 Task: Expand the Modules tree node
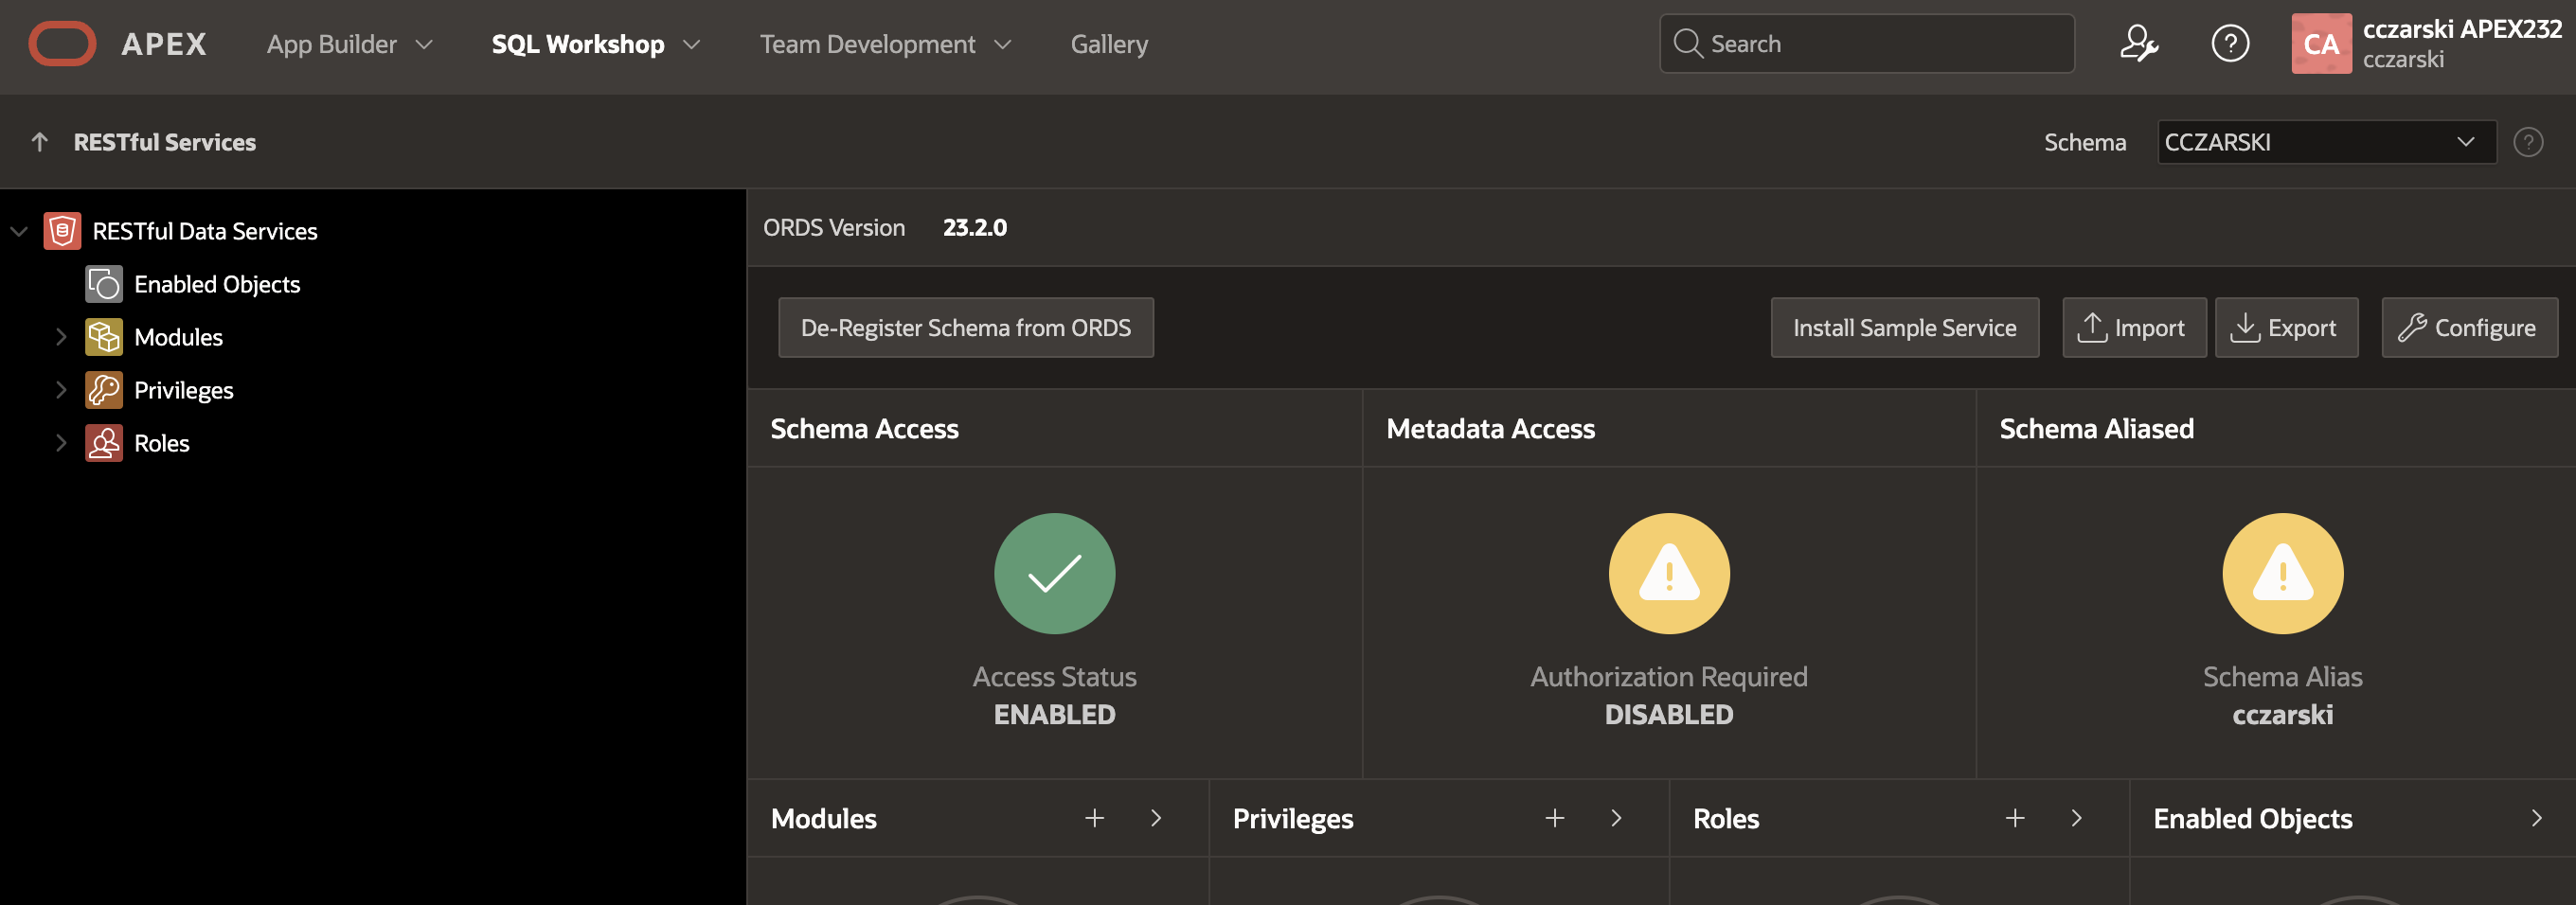pos(61,337)
